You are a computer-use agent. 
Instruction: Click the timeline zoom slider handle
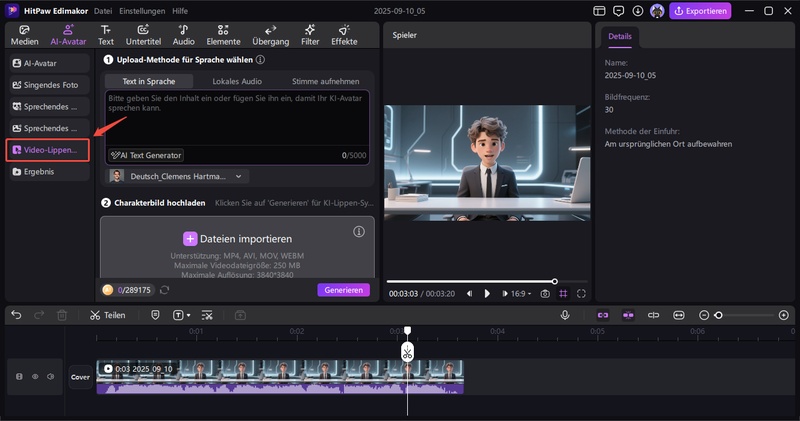[x=718, y=315]
